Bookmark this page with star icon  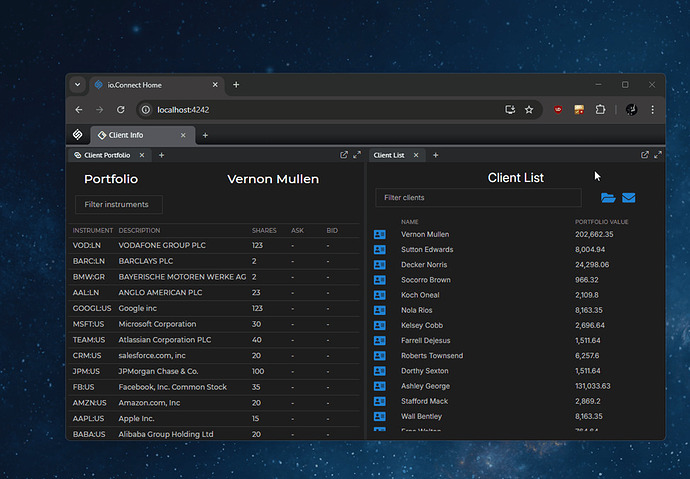click(x=528, y=109)
